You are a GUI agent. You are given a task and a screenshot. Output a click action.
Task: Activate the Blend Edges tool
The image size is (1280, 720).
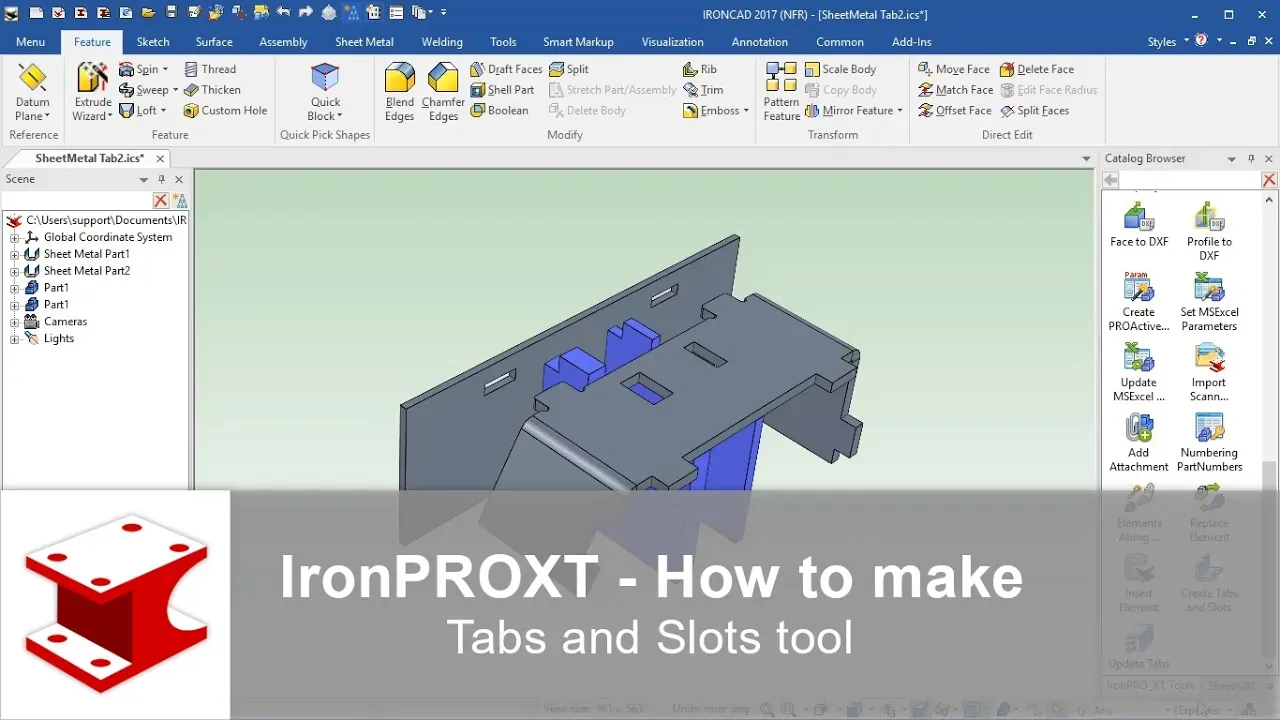[x=400, y=91]
